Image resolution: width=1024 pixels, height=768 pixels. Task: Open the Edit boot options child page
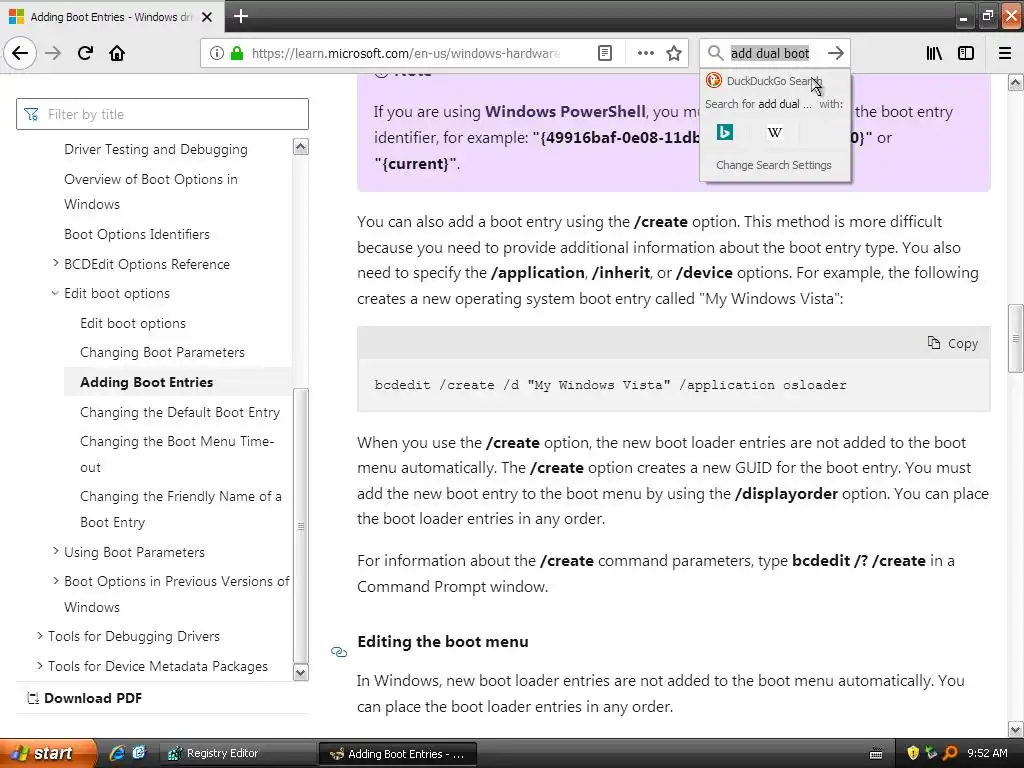pos(133,323)
